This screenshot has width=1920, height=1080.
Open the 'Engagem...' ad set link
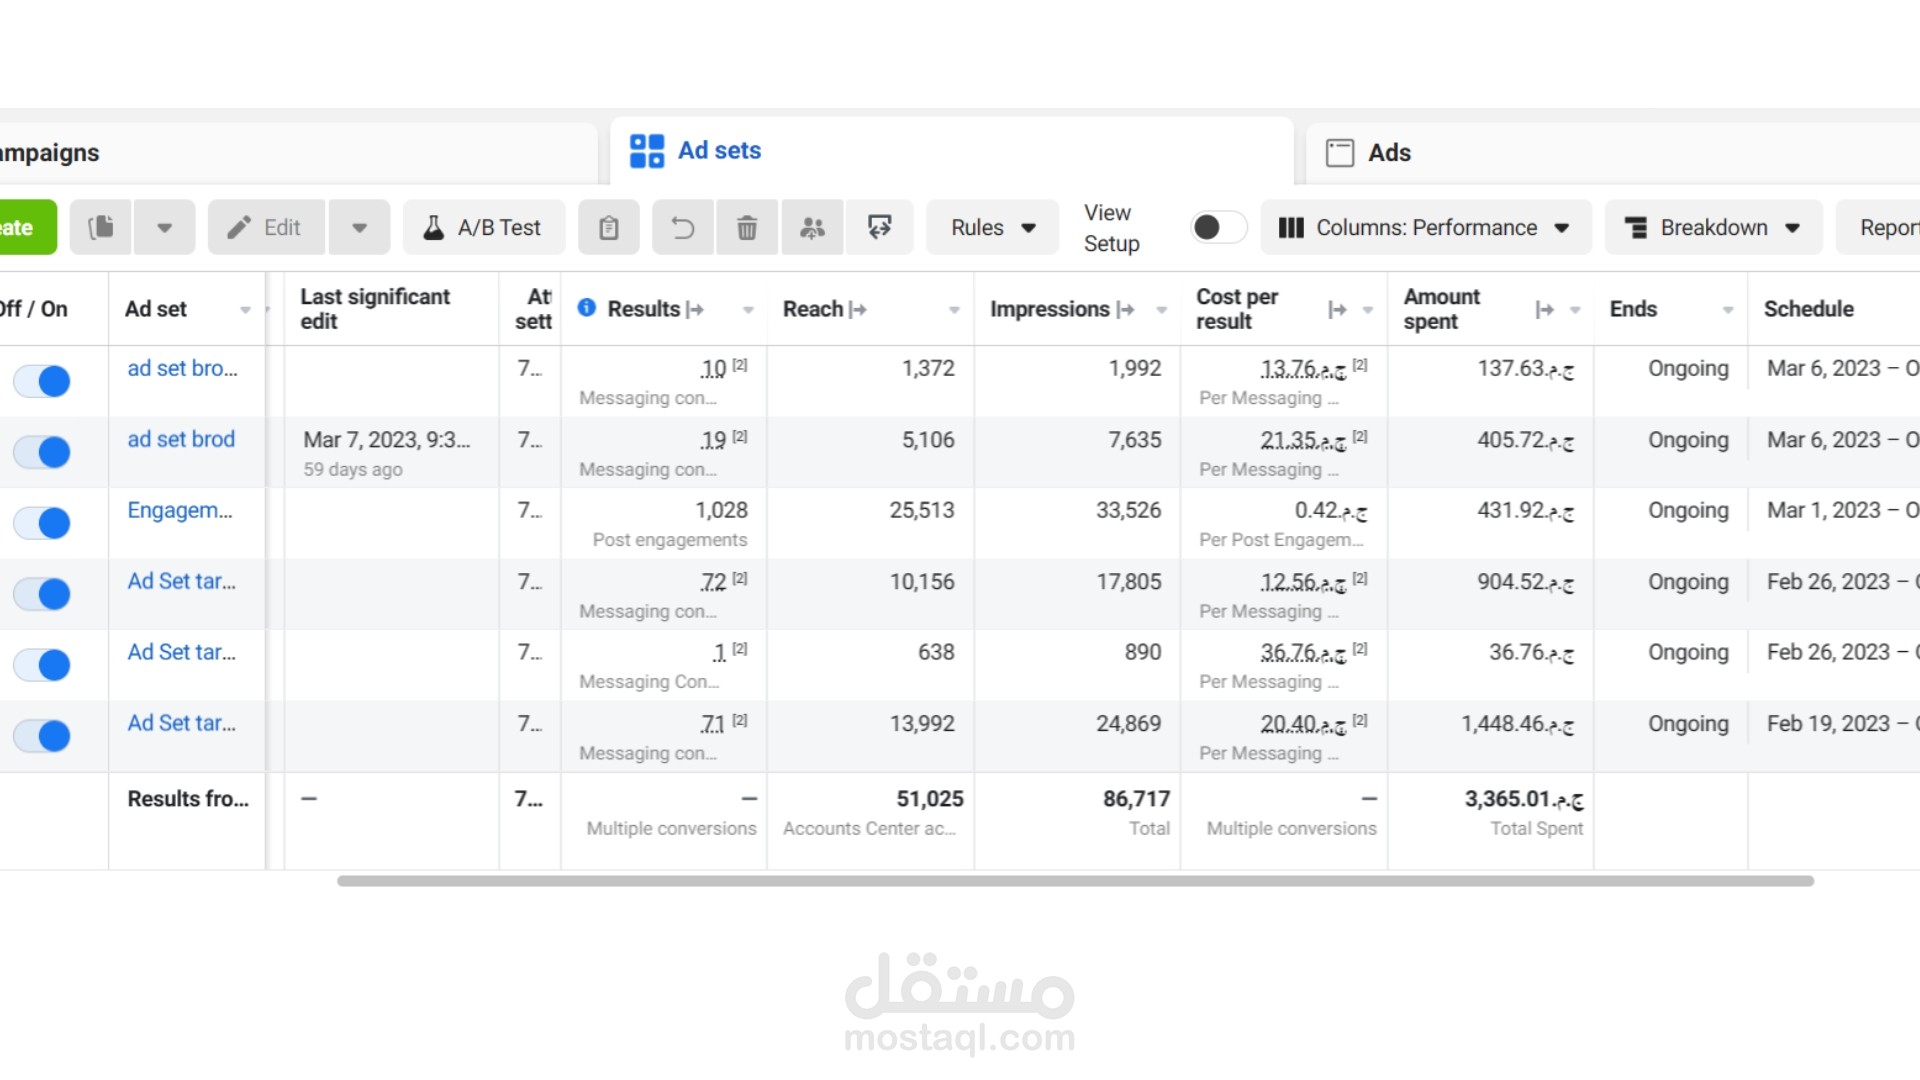click(x=180, y=510)
